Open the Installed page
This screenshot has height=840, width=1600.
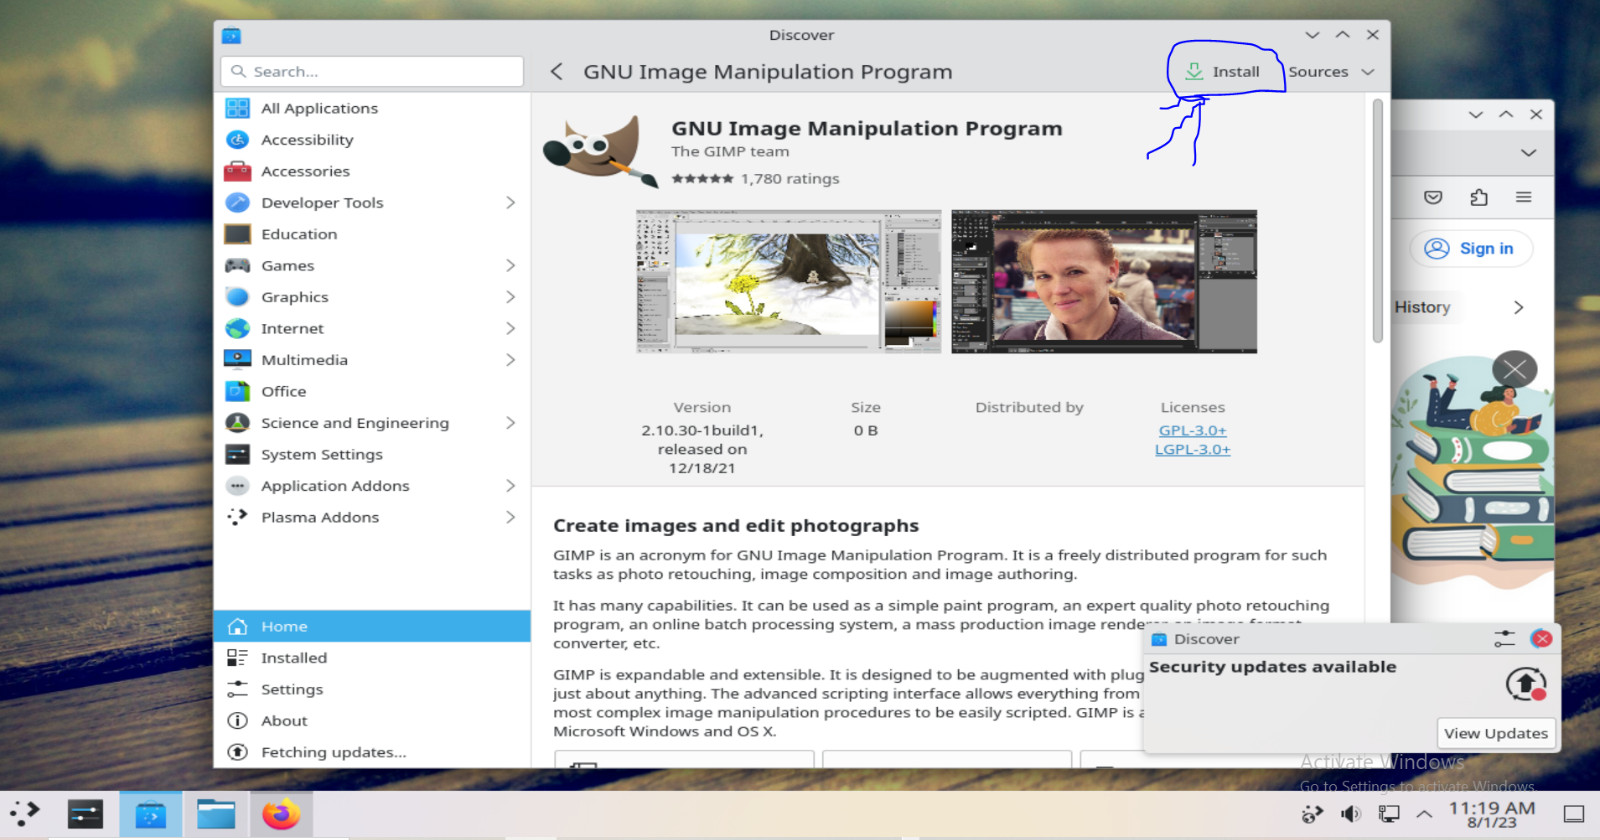[x=372, y=658]
